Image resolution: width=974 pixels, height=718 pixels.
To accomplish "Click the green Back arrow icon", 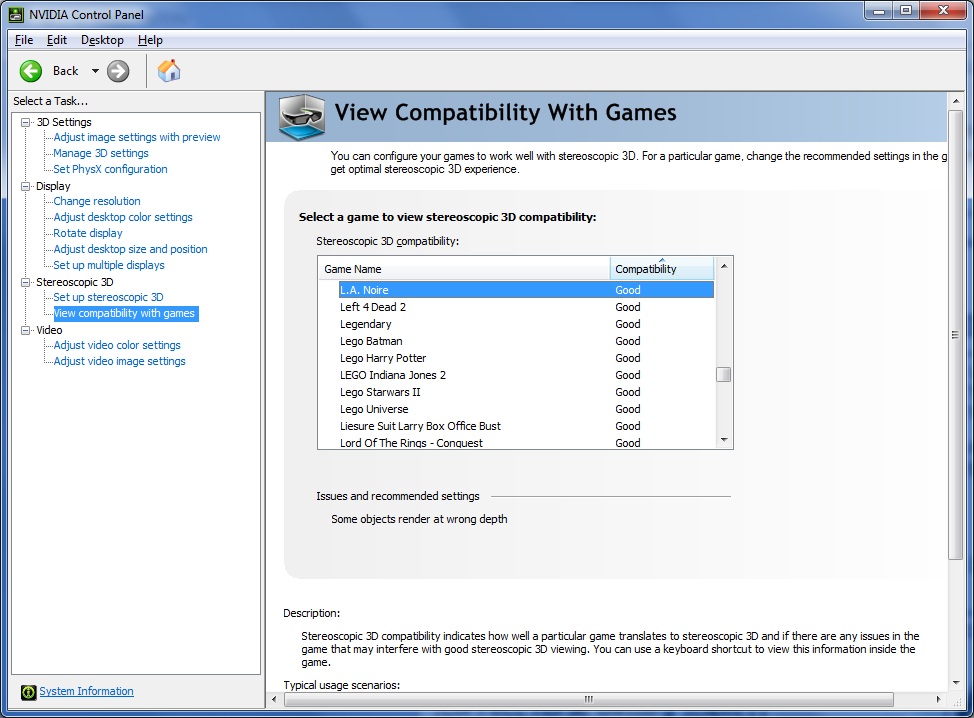I will (30, 71).
